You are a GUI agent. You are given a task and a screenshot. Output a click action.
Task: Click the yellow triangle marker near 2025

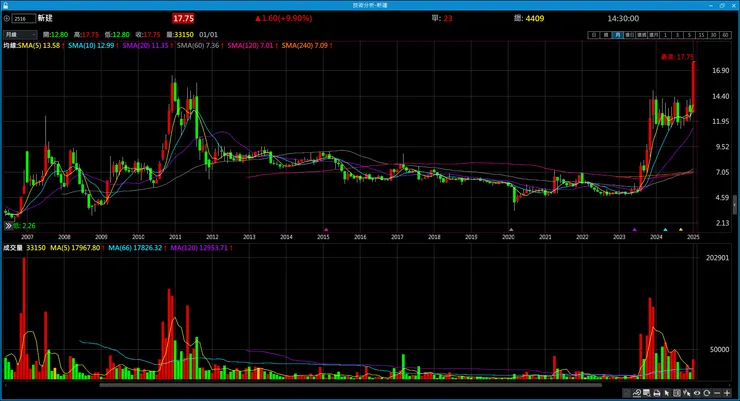pos(681,230)
